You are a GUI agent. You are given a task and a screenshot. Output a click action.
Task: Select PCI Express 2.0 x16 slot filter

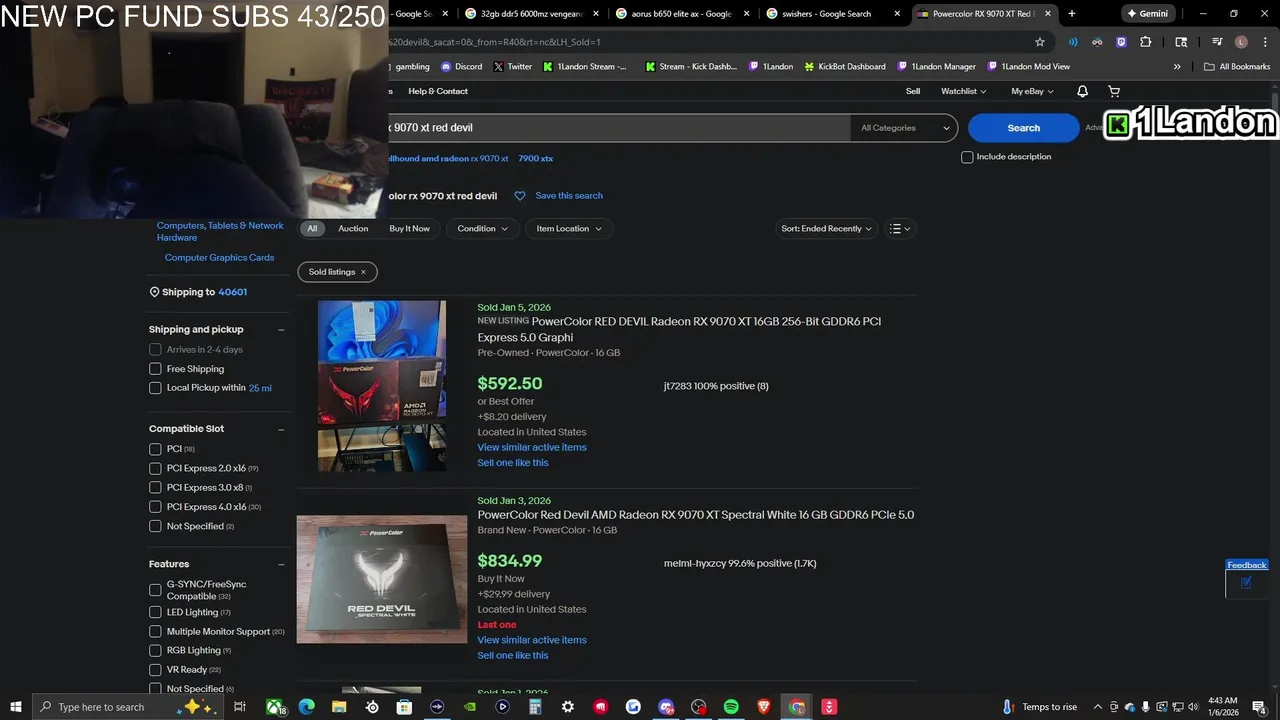pyautogui.click(x=155, y=468)
